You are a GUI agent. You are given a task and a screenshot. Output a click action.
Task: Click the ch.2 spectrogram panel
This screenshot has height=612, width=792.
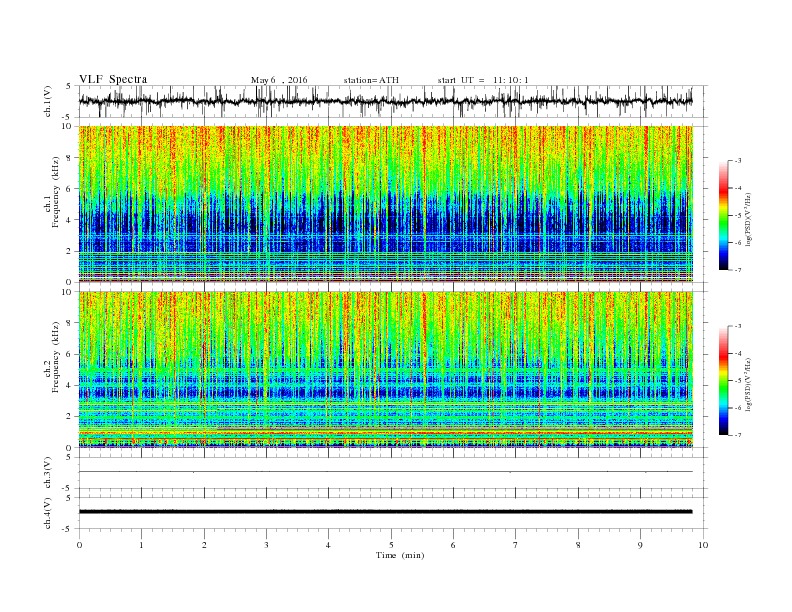pos(386,370)
